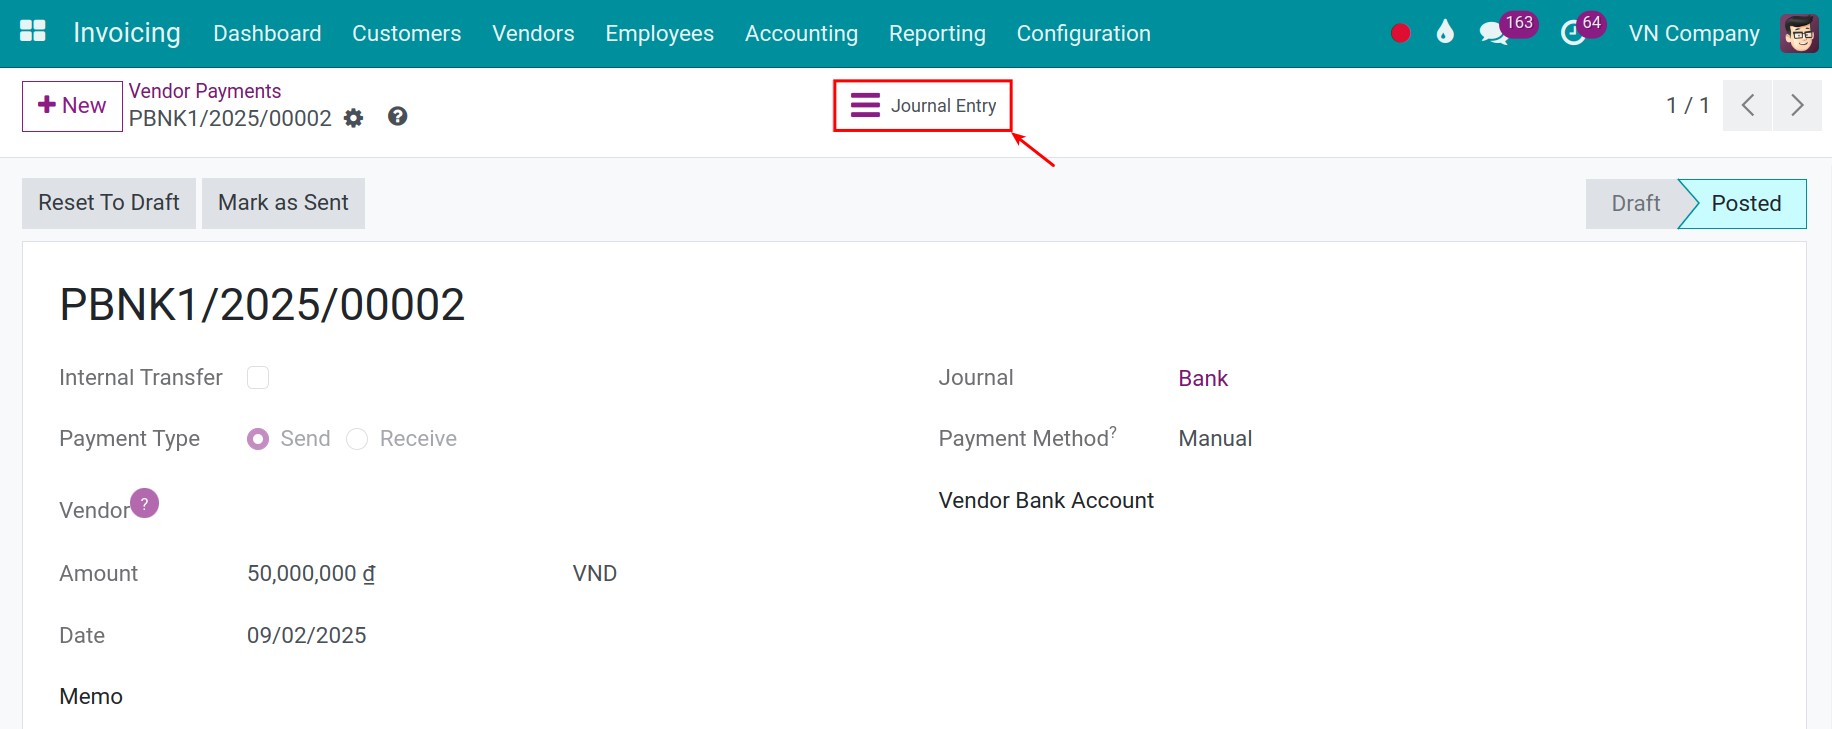Click the red recording dot icon

point(1400,33)
